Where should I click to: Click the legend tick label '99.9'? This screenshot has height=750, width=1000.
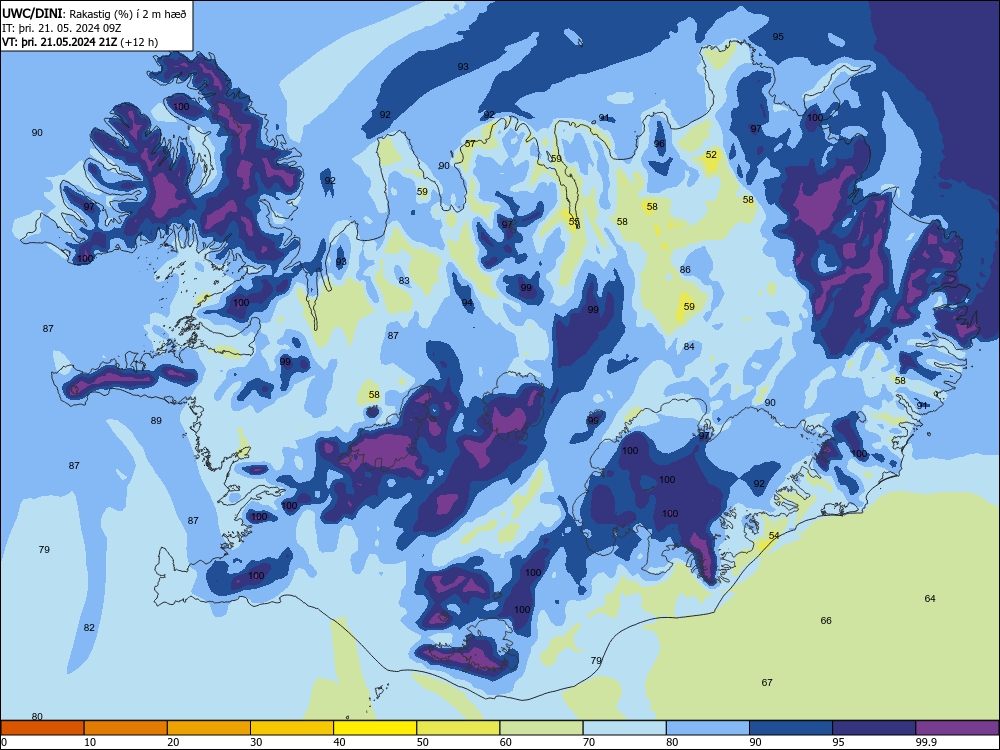pos(926,742)
